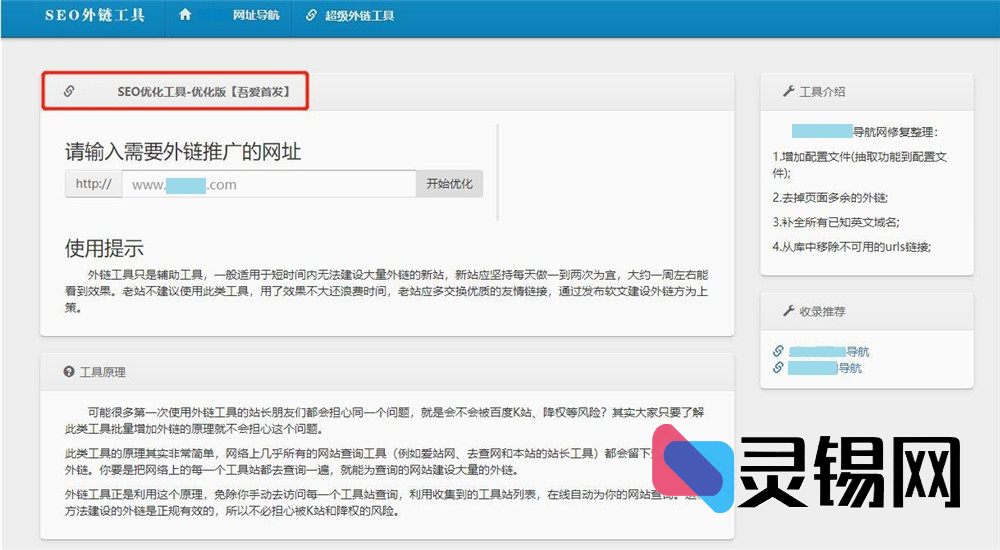The width and height of the screenshot is (1000, 550).
Task: Open the first 导航 link under 收录推荐
Action: click(x=828, y=352)
